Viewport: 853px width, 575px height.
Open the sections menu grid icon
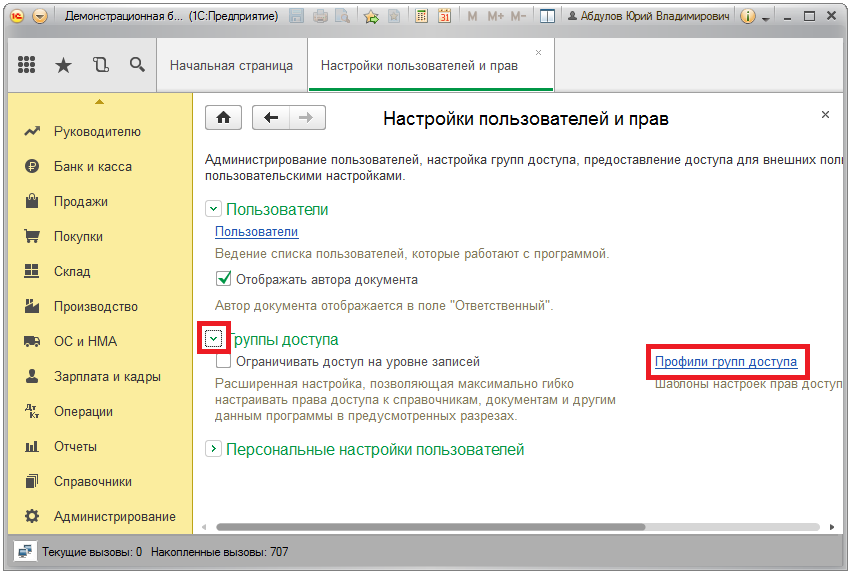[27, 65]
